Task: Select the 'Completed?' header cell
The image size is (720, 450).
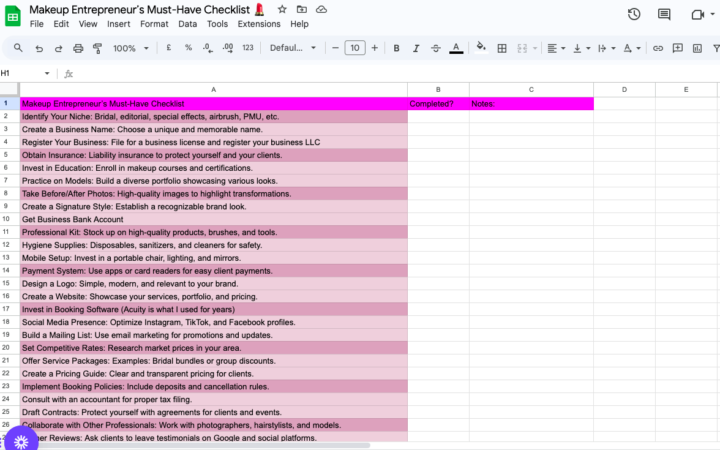Action: pos(438,103)
